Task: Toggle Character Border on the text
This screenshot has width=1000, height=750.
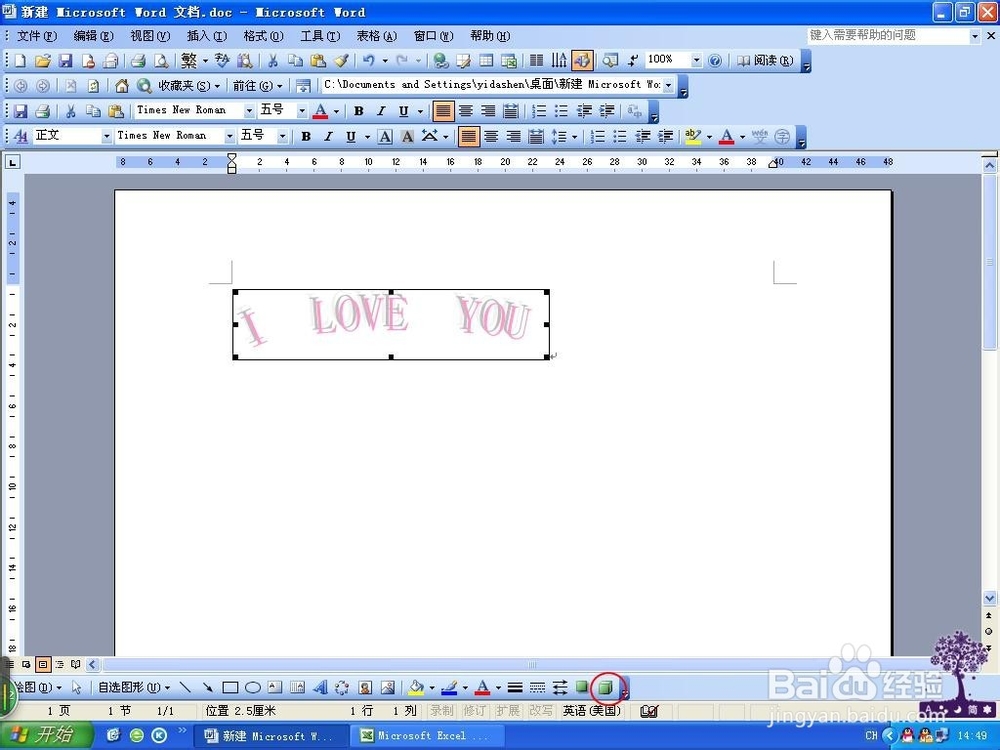Action: 385,136
